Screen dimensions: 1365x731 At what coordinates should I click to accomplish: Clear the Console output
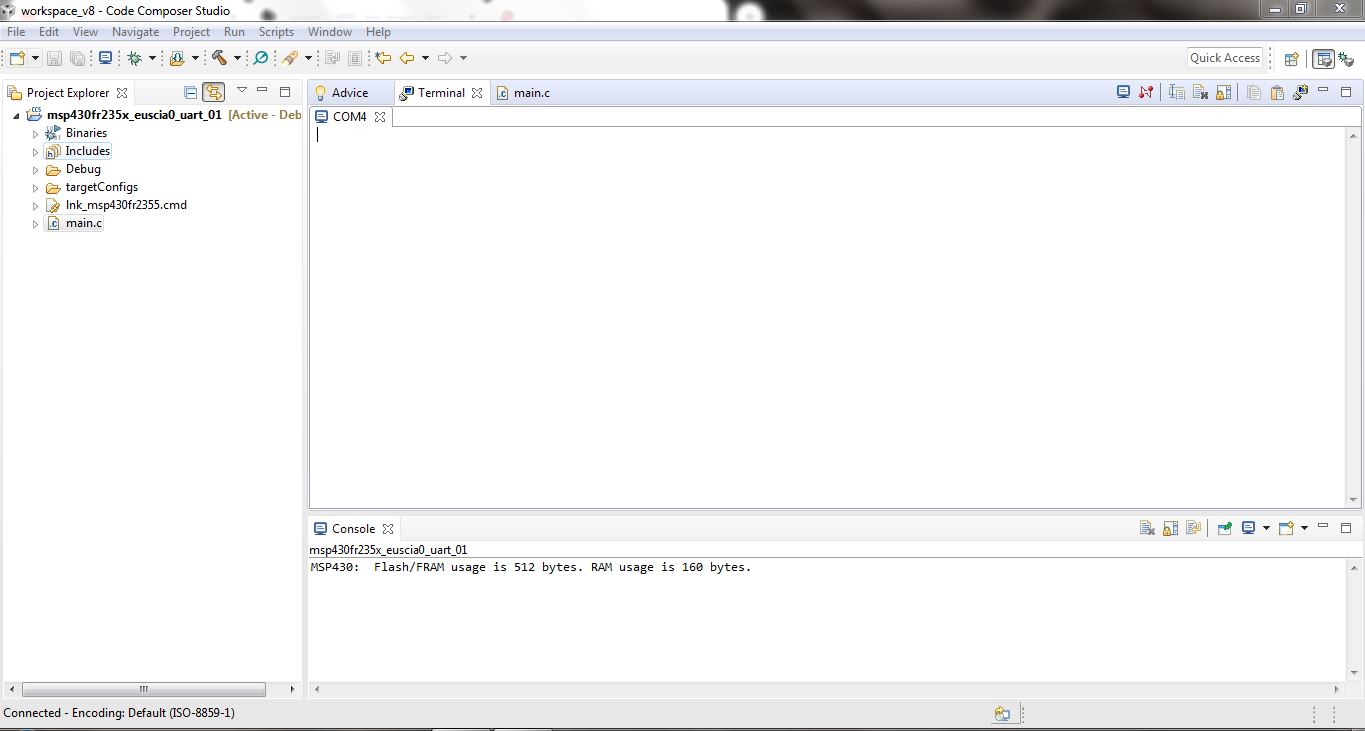coord(1147,528)
